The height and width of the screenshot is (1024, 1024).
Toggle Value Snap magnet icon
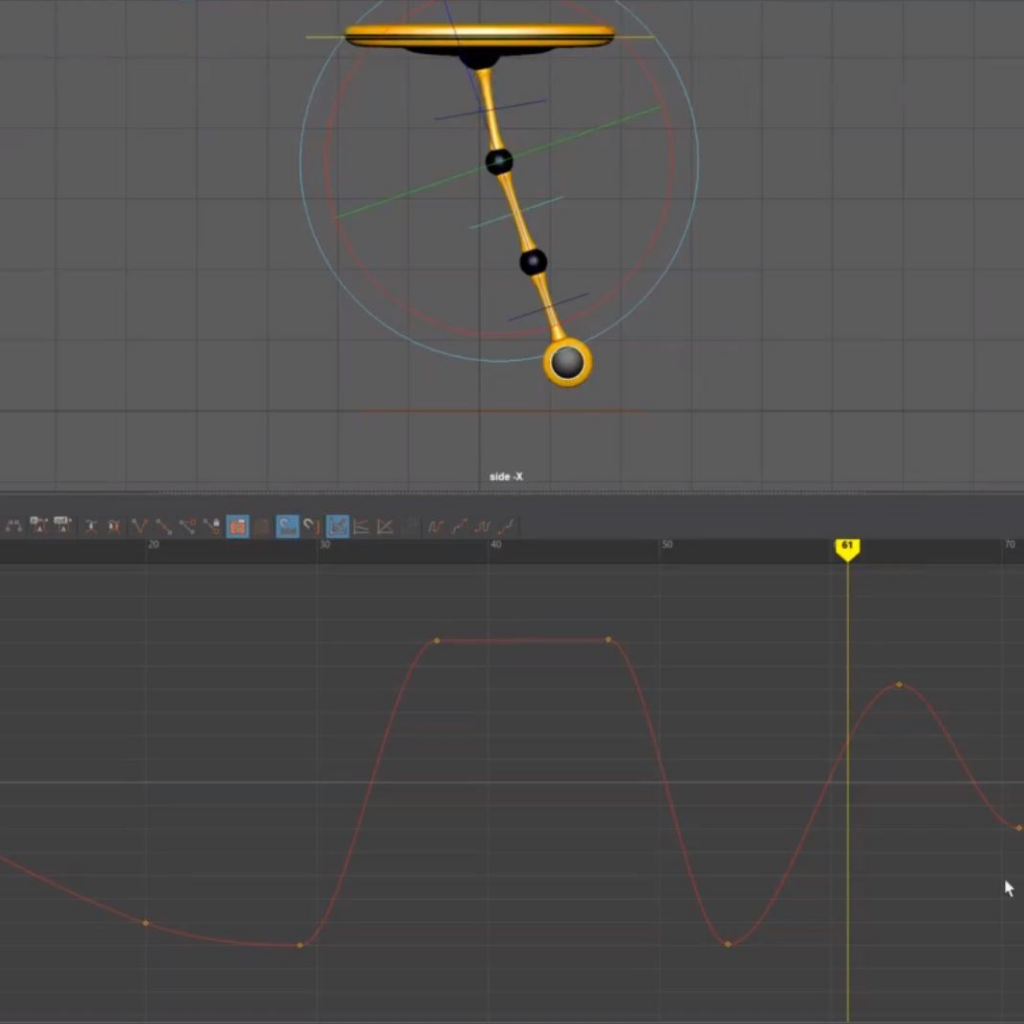click(312, 526)
